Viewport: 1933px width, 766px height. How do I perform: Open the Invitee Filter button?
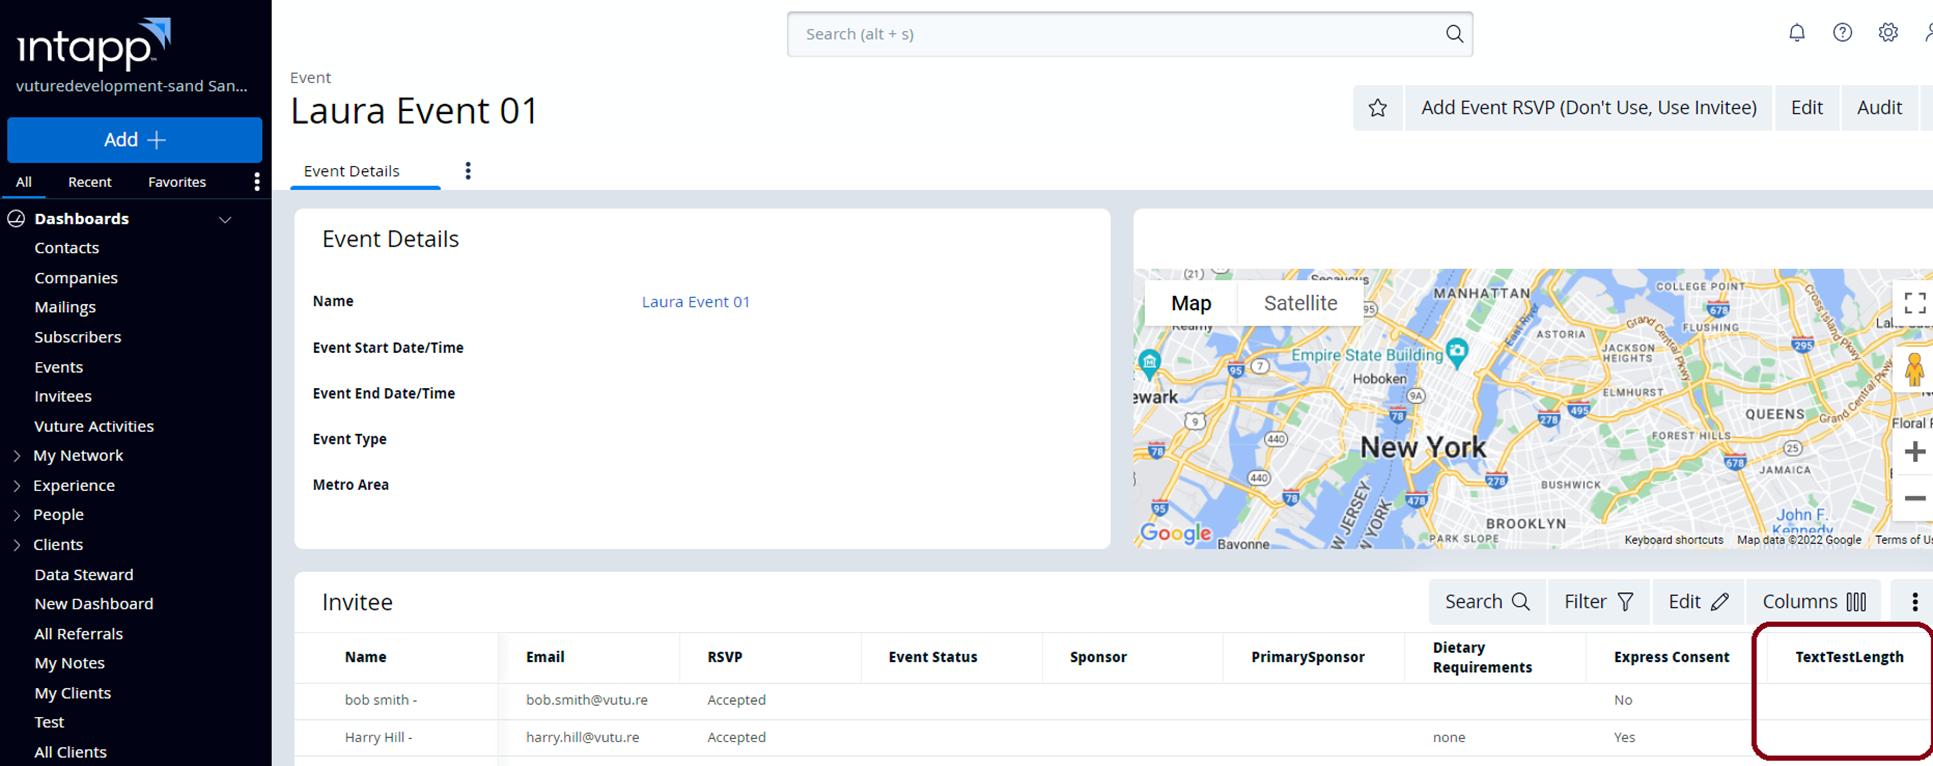(1599, 602)
